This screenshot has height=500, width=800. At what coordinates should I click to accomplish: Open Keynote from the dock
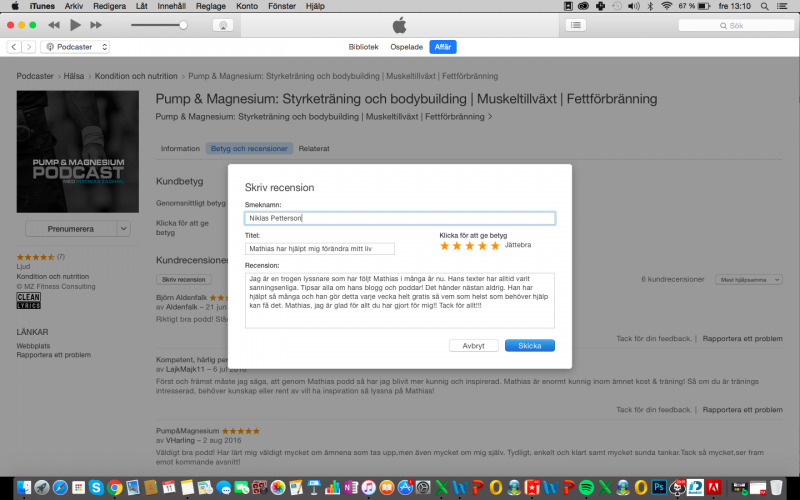click(314, 487)
